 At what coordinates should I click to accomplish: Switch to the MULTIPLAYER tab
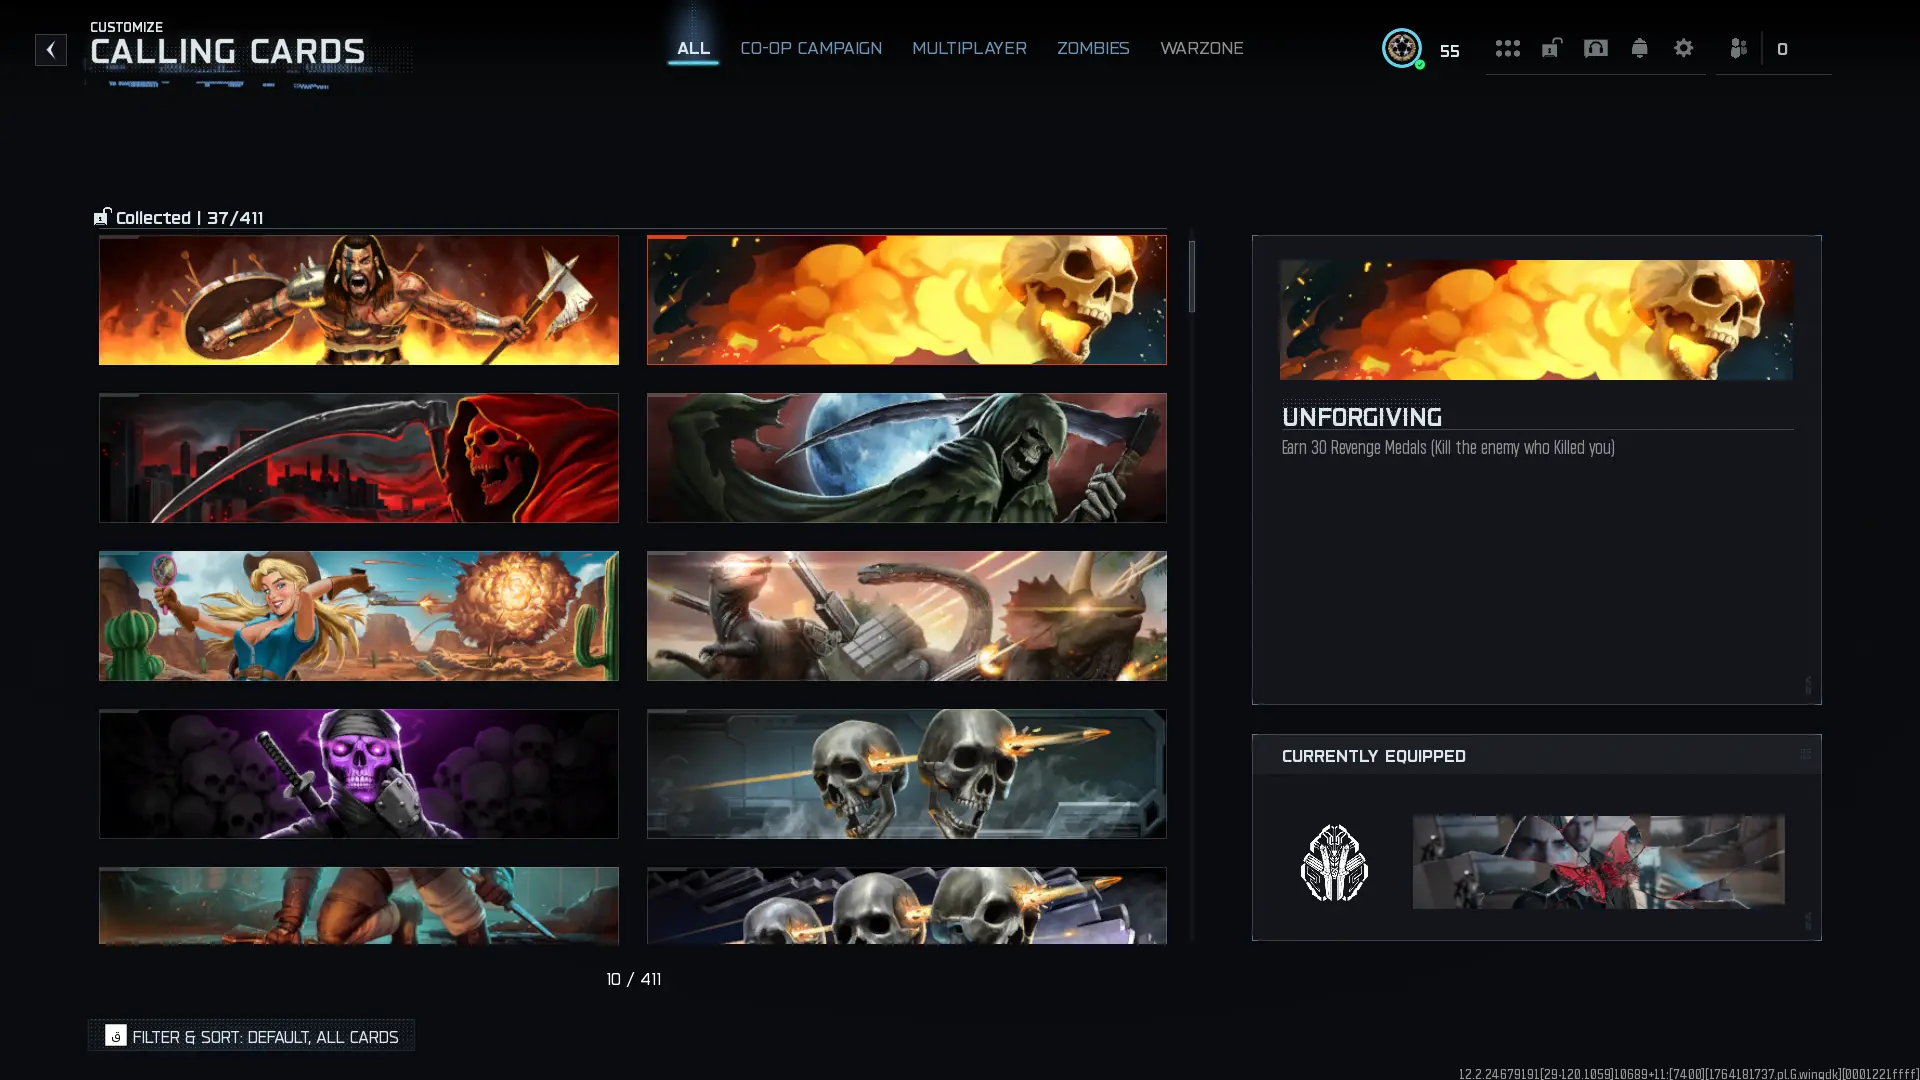(968, 48)
